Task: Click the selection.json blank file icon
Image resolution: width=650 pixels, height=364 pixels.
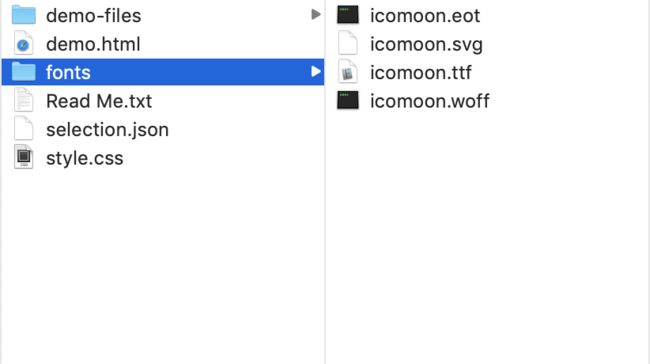Action: click(24, 129)
